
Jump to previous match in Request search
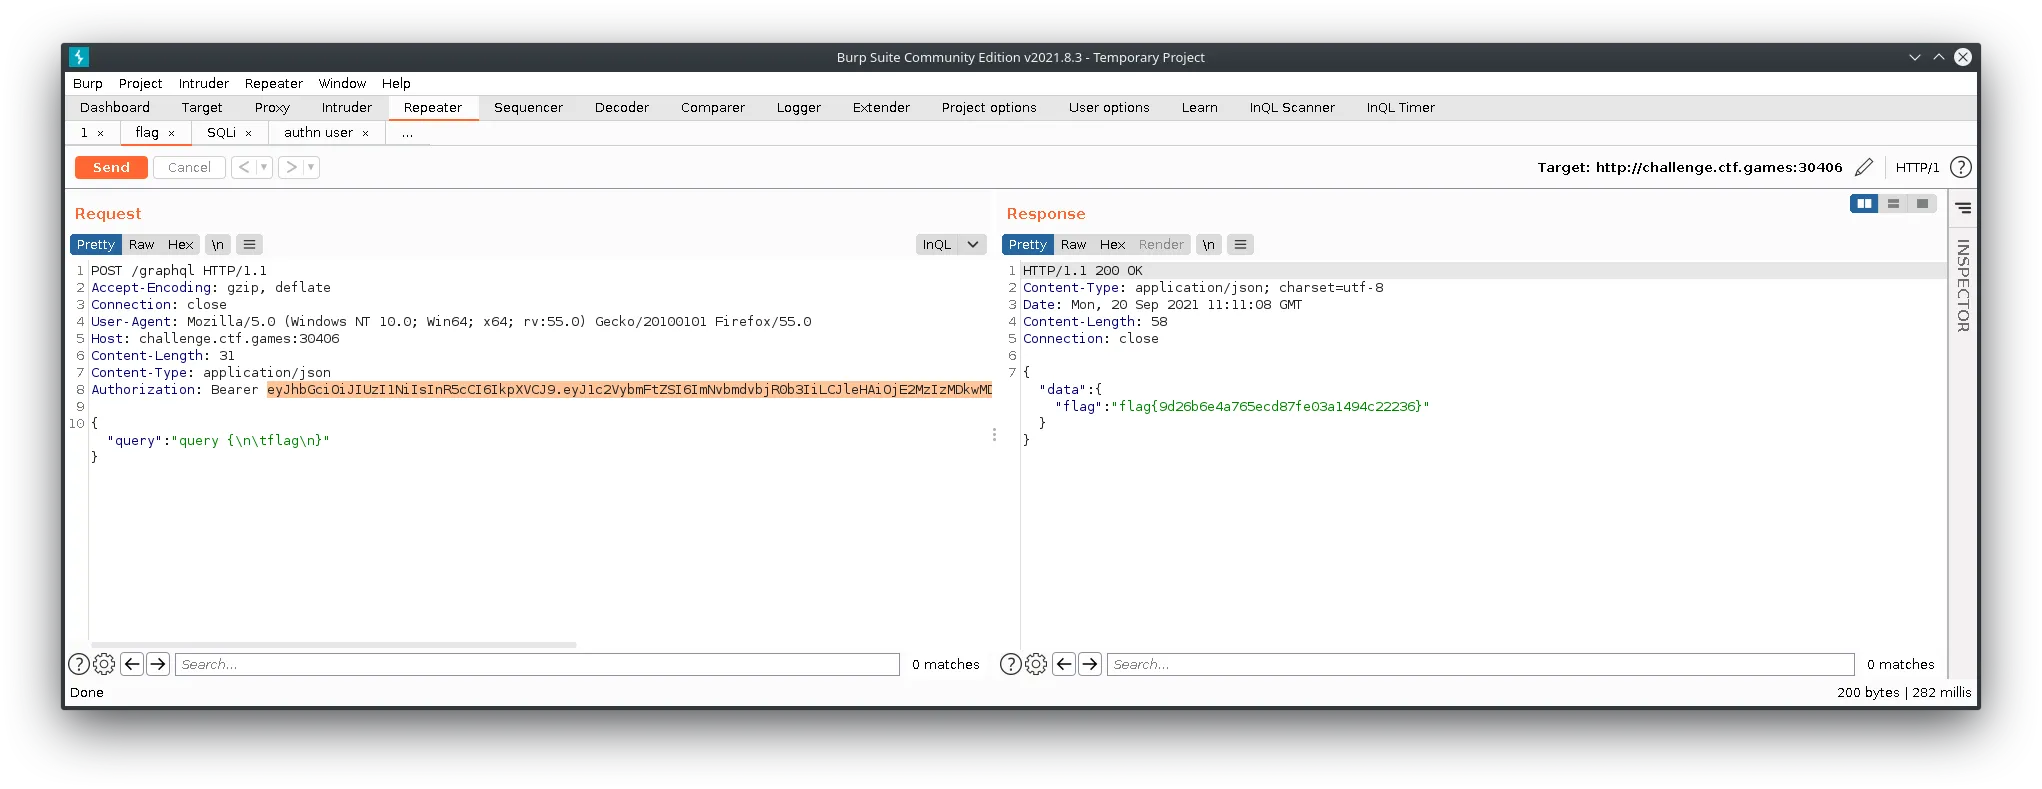click(132, 664)
